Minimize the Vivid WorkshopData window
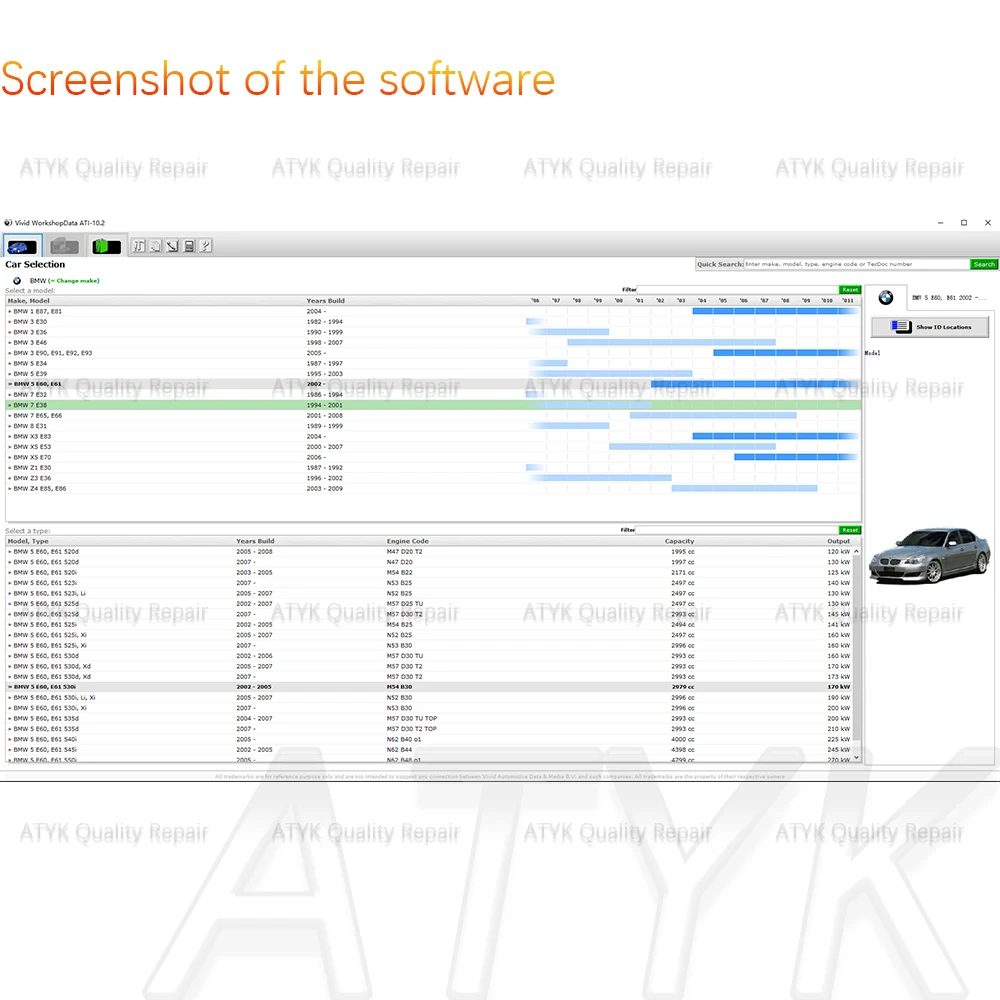The image size is (1000, 1000). click(941, 223)
